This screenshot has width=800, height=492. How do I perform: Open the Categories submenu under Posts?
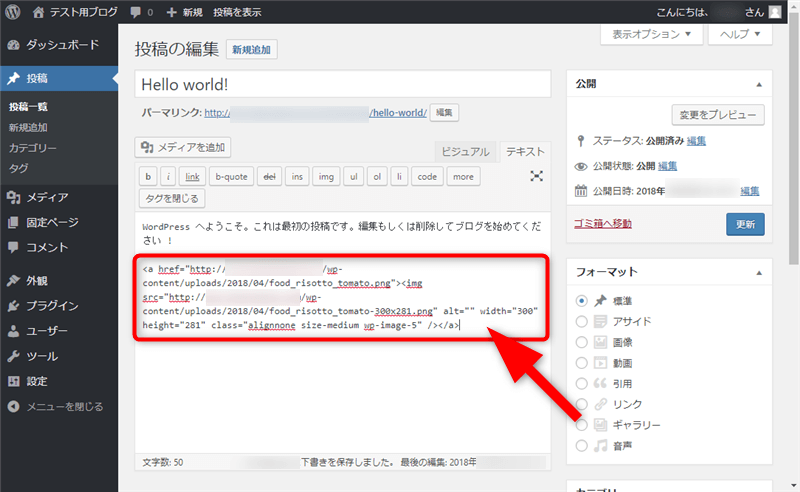tap(32, 148)
